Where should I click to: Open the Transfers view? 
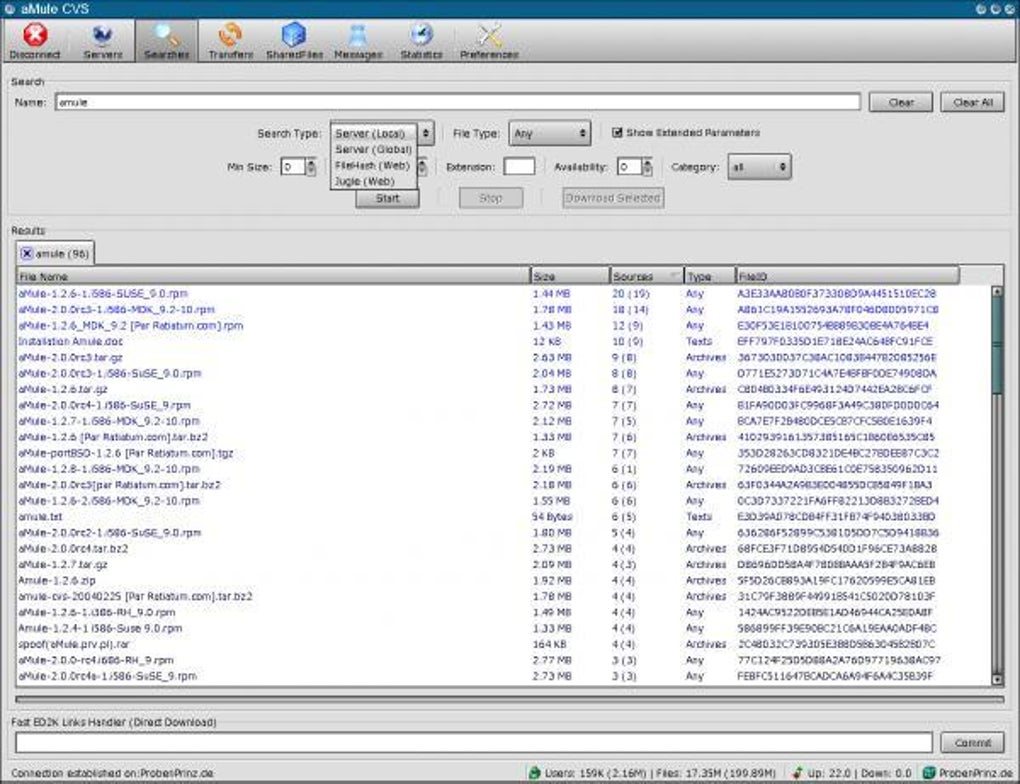(x=231, y=40)
